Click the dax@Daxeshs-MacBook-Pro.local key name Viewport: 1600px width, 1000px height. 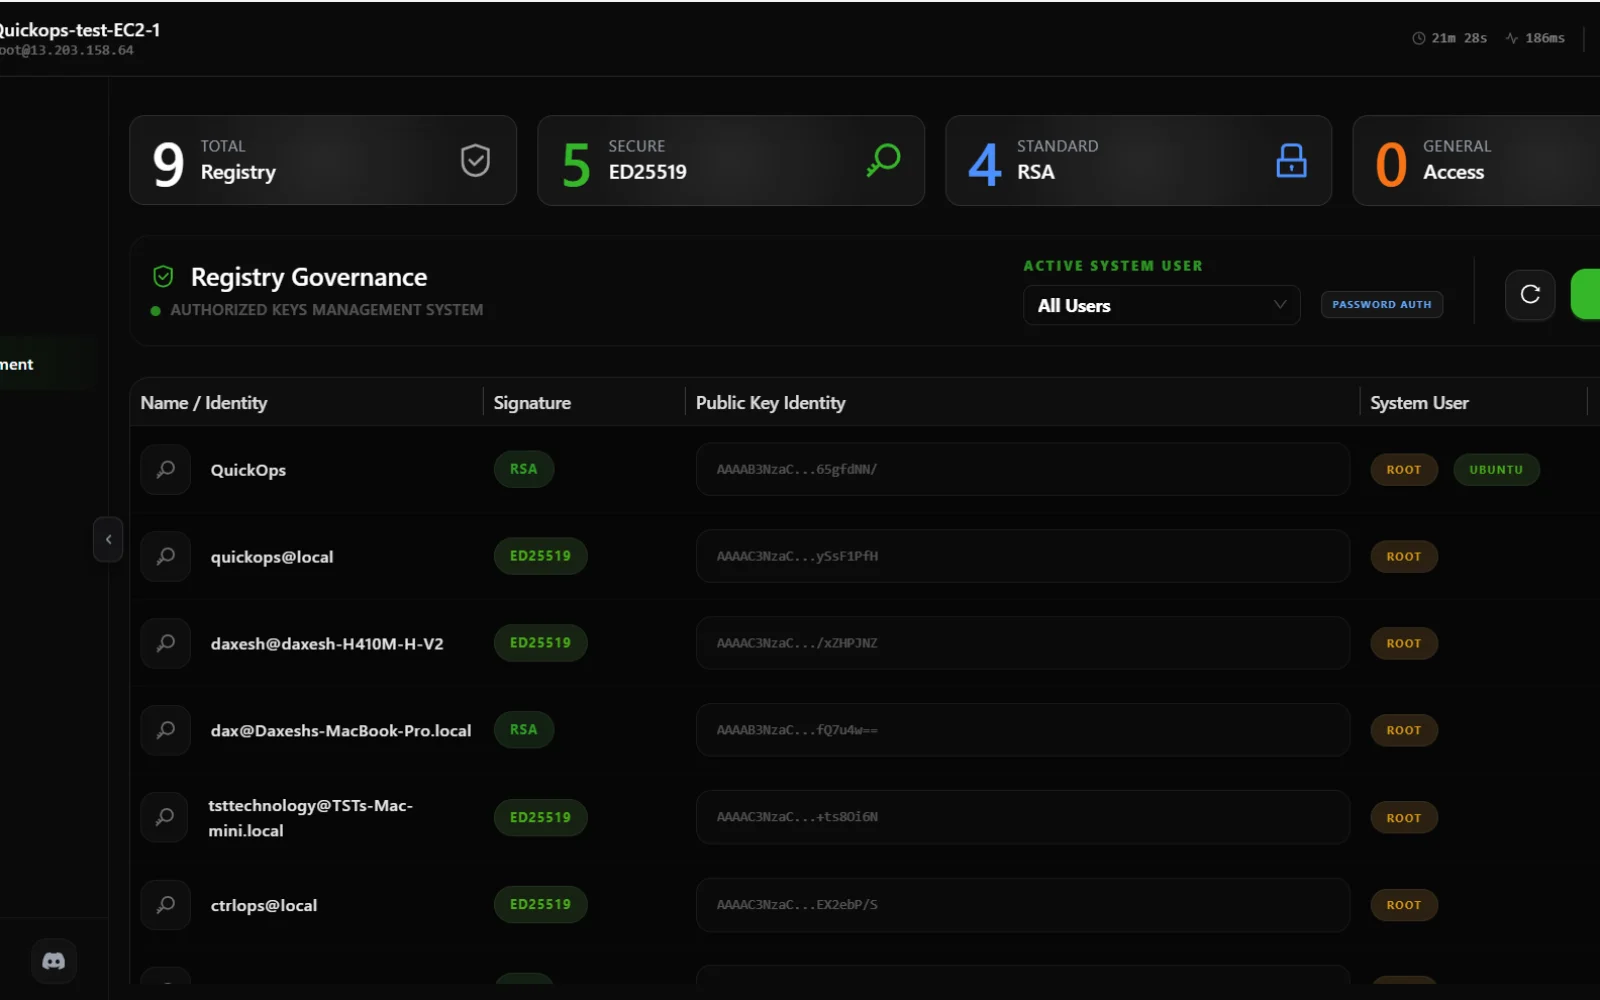point(341,731)
